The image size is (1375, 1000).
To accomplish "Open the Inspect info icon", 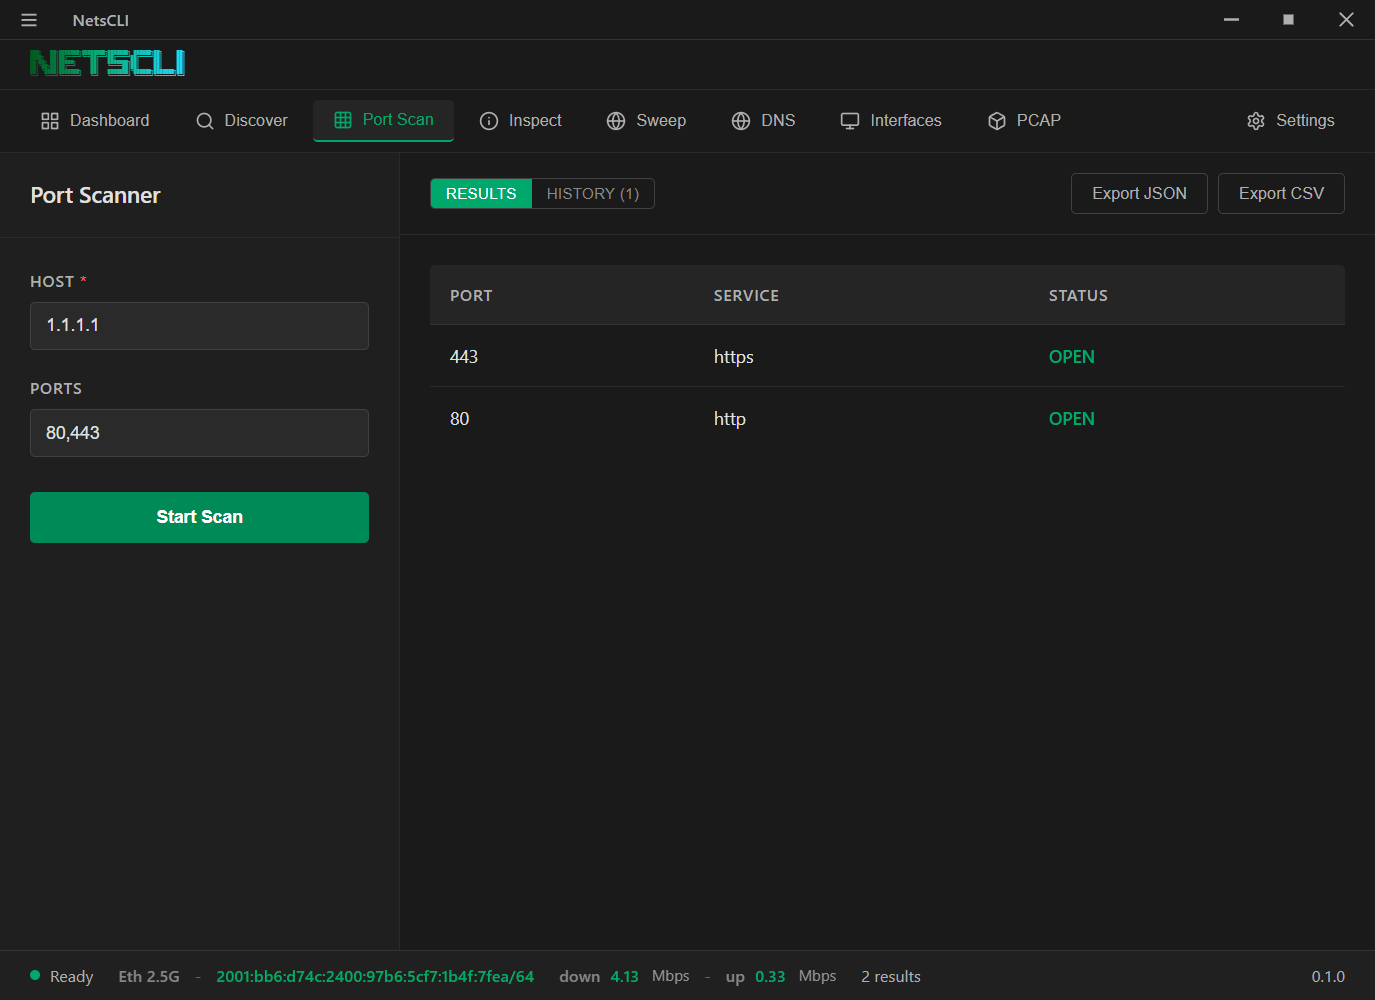I will pos(489,120).
